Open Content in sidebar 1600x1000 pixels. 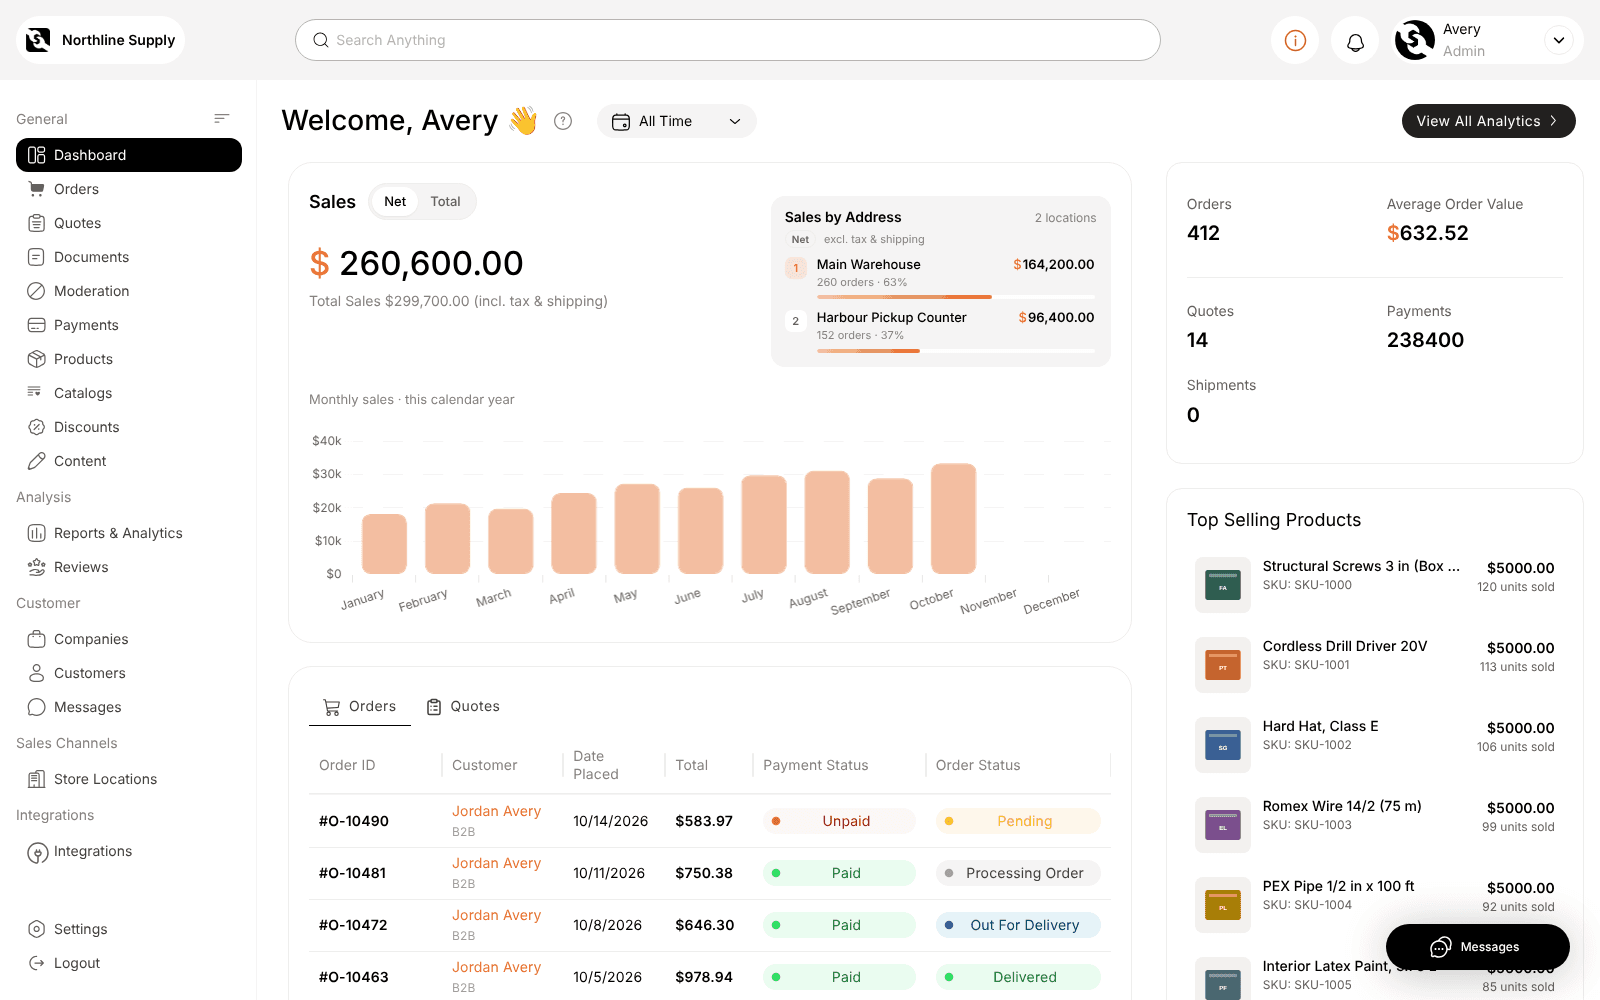tap(129, 461)
